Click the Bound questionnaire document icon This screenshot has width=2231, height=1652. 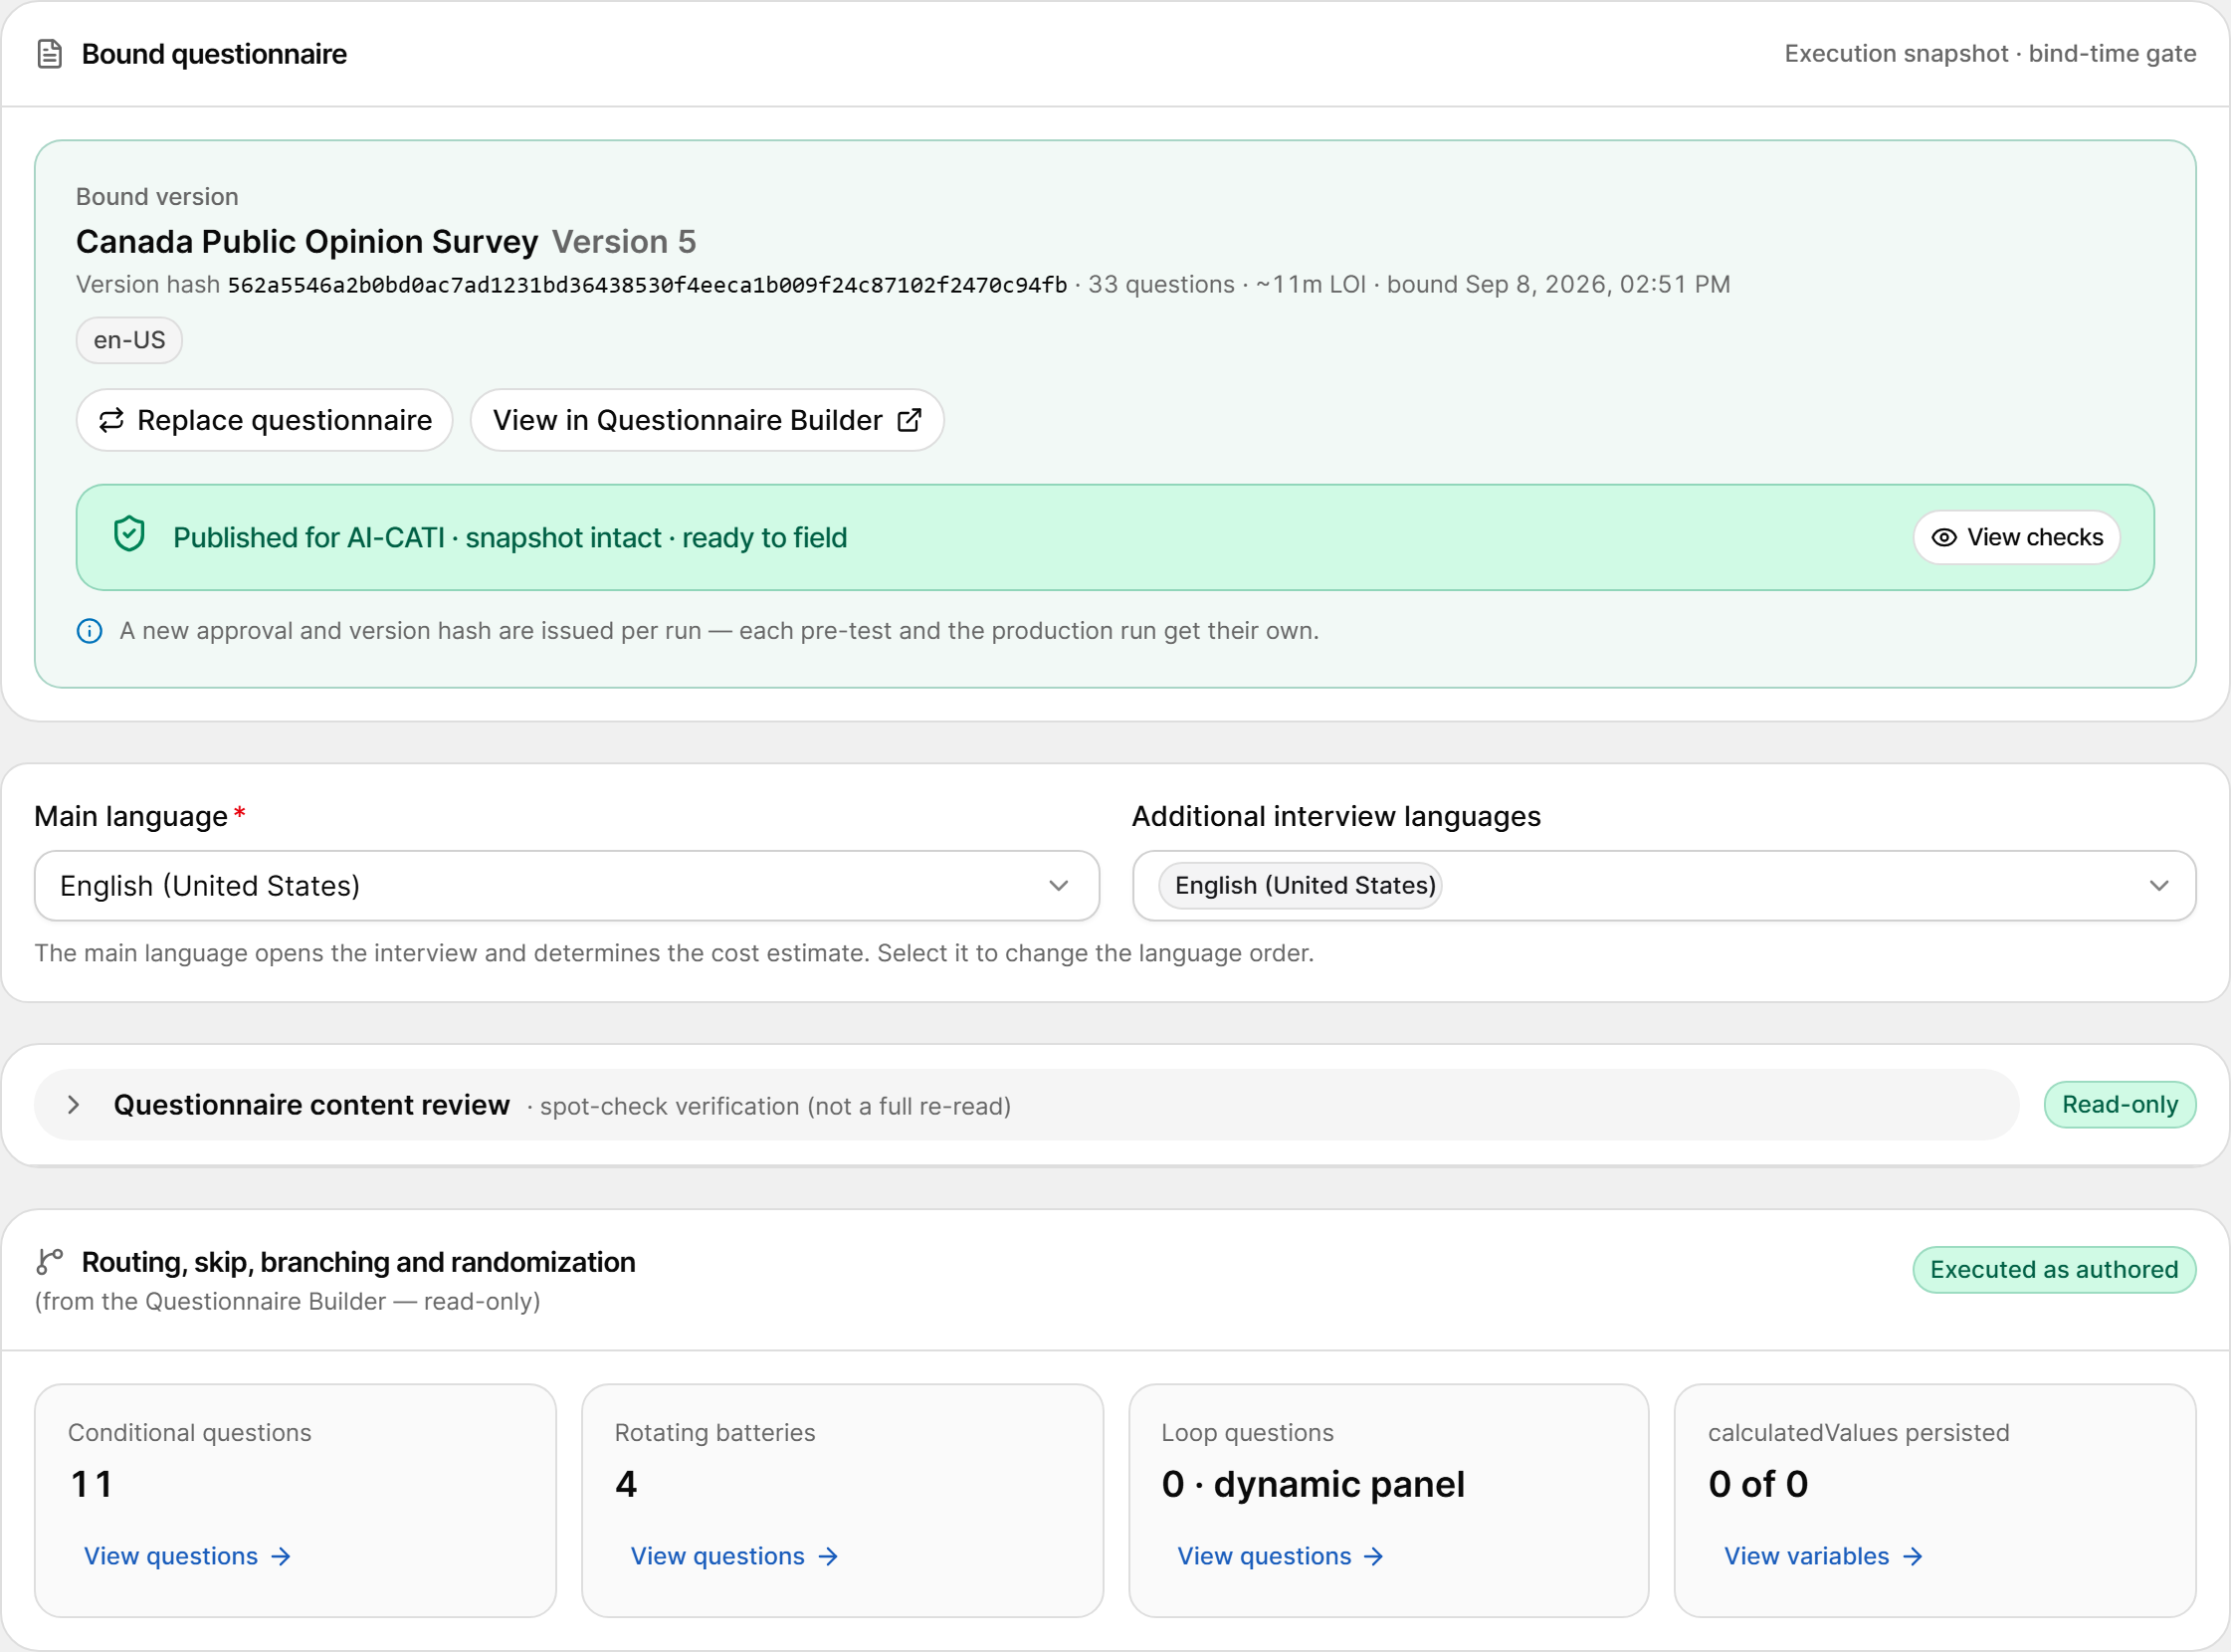click(49, 54)
